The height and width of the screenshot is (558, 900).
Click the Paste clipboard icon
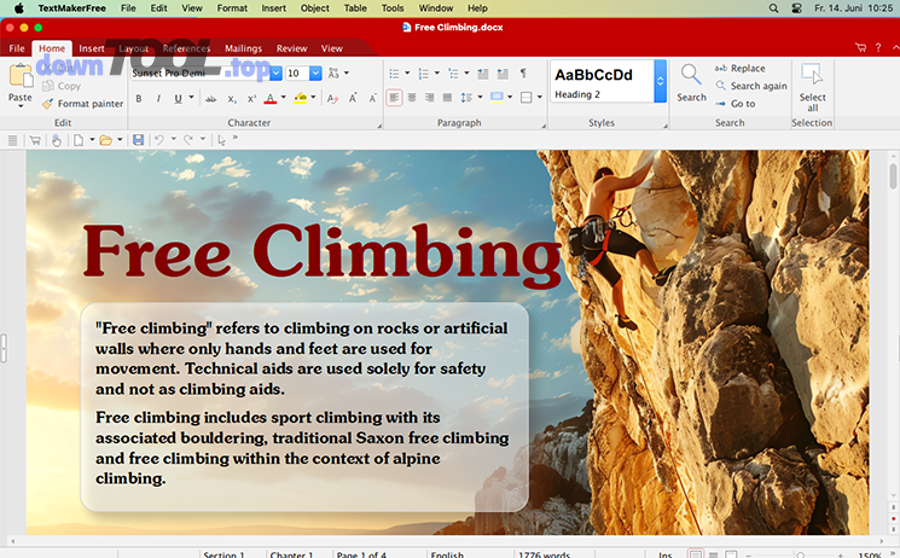pos(21,76)
